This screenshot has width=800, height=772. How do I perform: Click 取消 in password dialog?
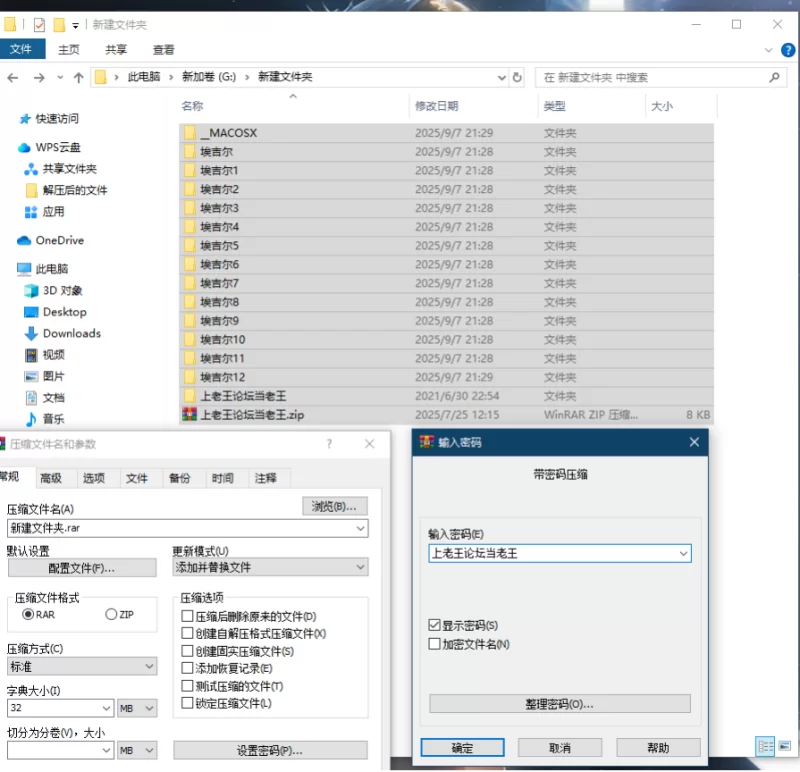(x=560, y=748)
